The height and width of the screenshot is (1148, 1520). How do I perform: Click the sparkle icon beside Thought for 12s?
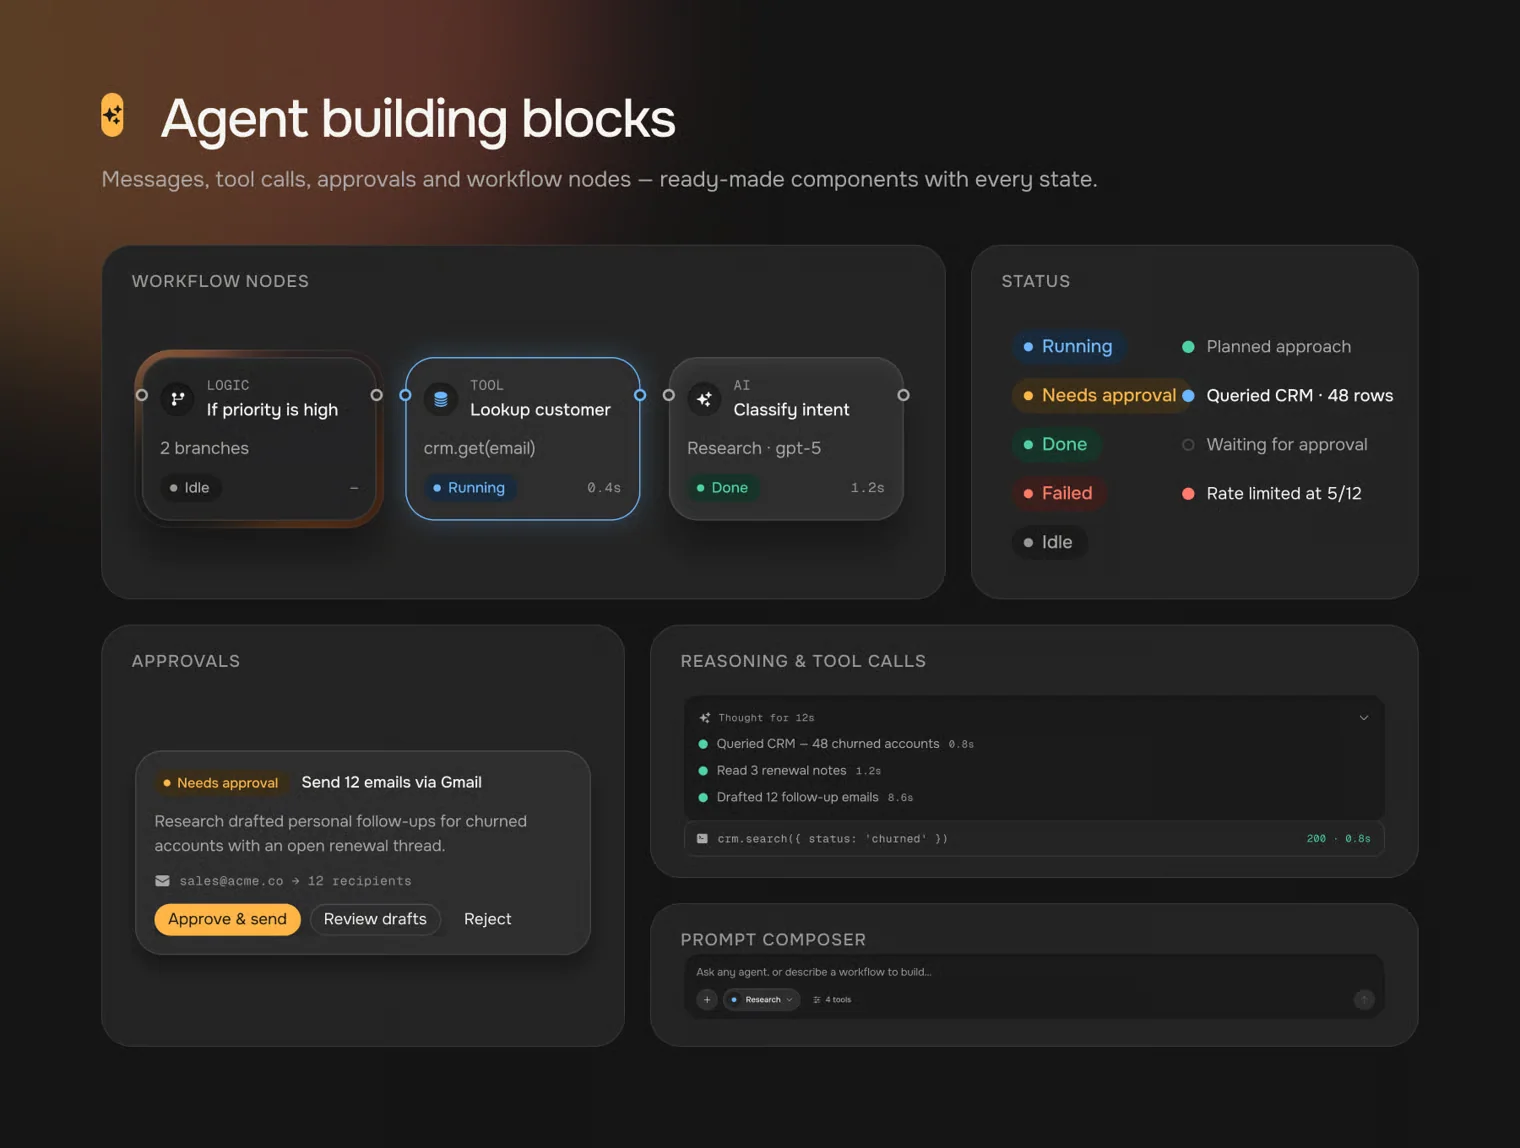click(x=704, y=718)
